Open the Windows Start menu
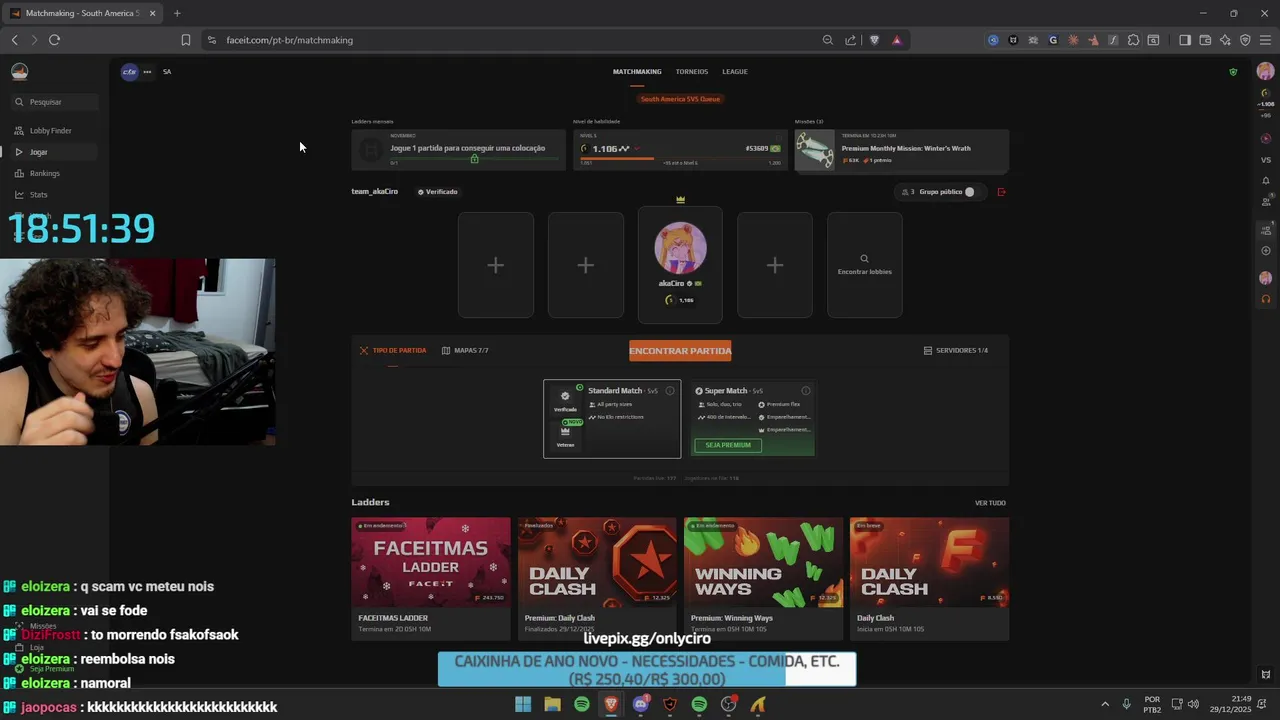This screenshot has width=1280, height=720. click(x=522, y=705)
